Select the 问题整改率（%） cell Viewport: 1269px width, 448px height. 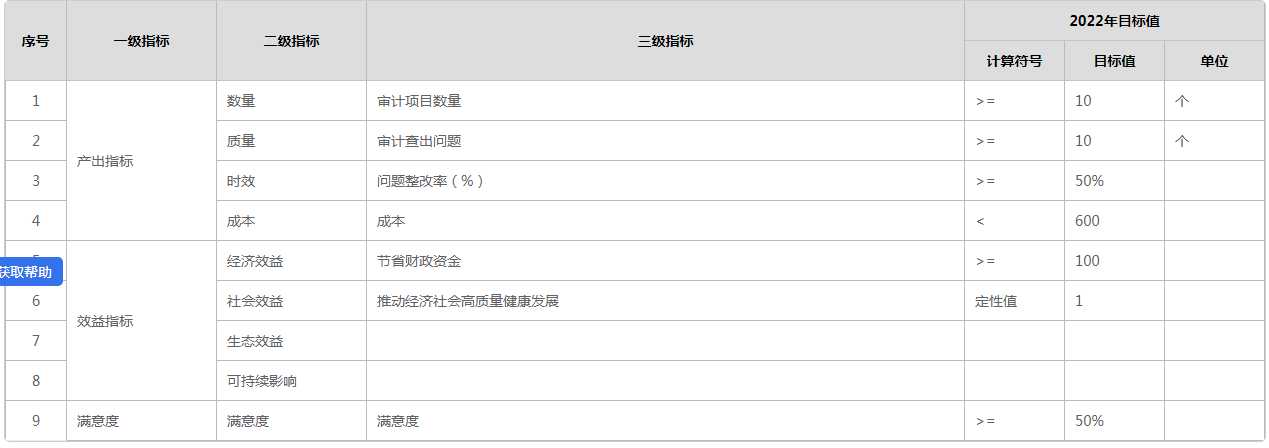click(x=430, y=181)
